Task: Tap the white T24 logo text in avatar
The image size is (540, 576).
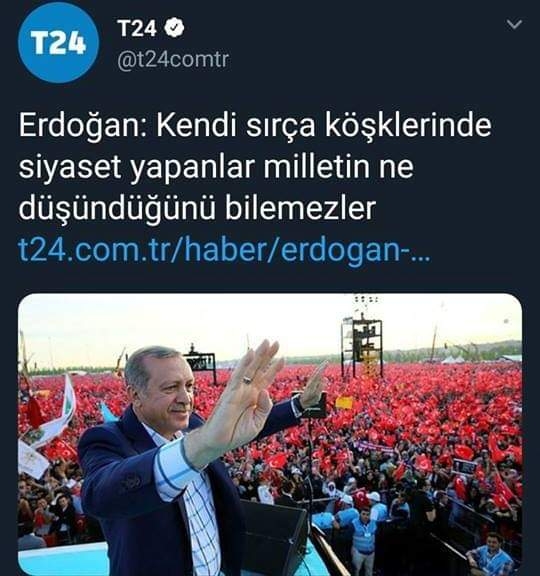Action: point(58,43)
